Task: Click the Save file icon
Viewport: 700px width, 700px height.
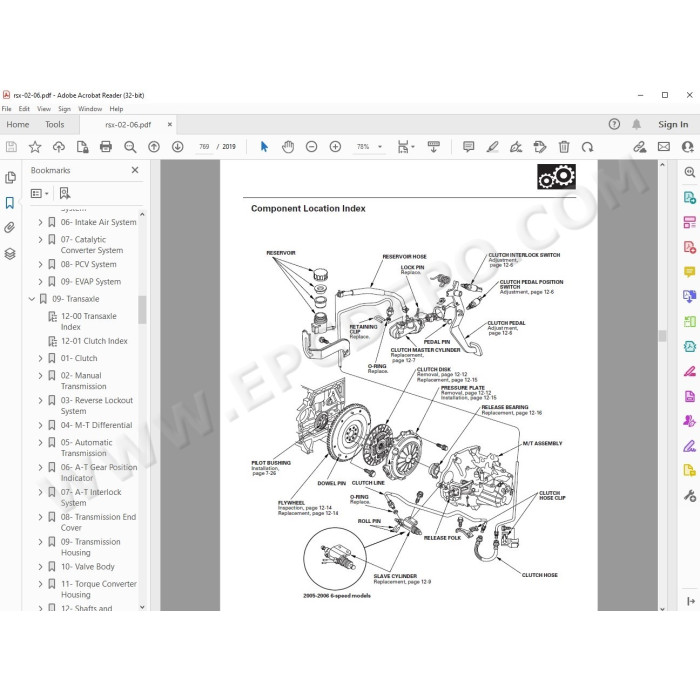Action: tap(11, 146)
